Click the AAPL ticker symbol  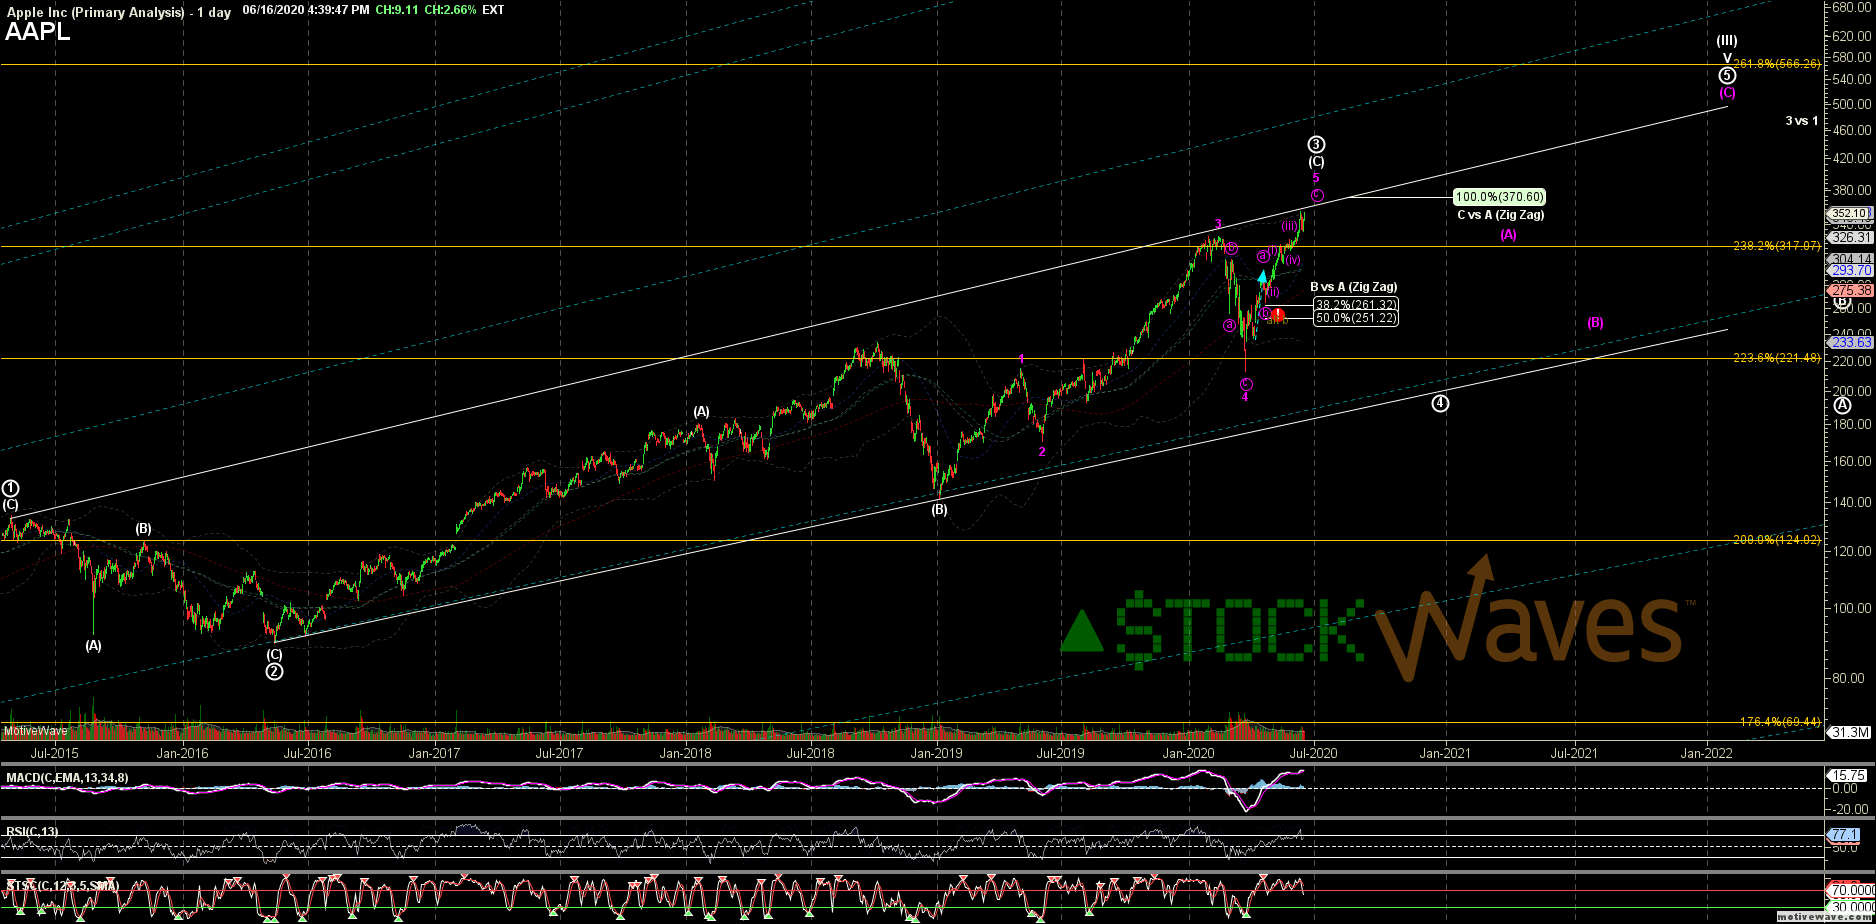point(38,32)
